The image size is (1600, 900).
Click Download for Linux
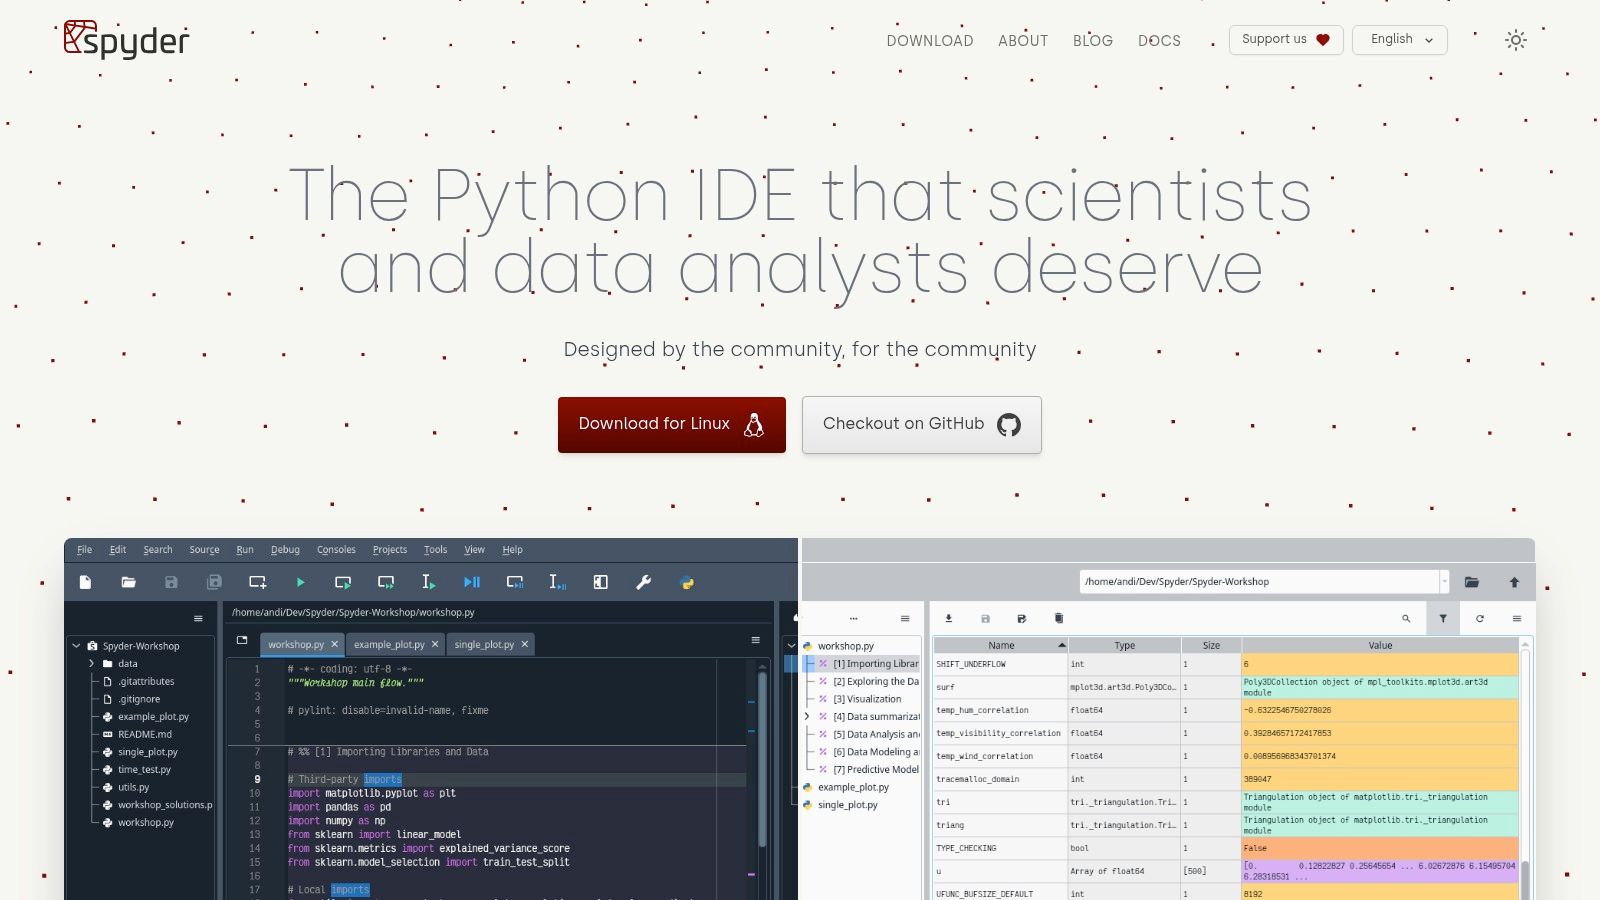[671, 424]
